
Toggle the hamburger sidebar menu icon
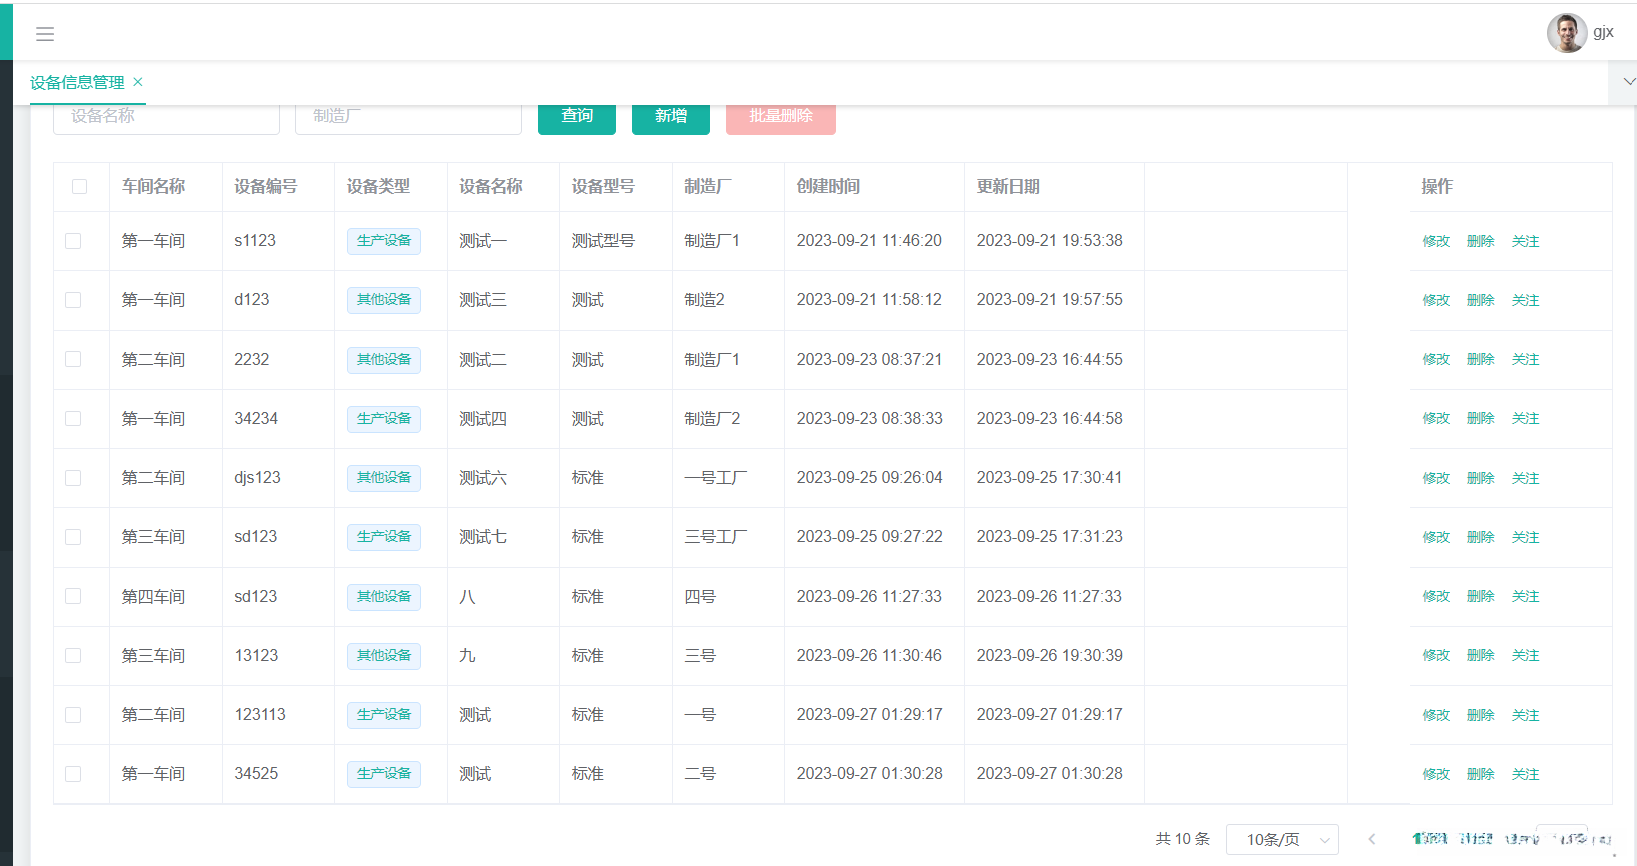pyautogui.click(x=45, y=34)
